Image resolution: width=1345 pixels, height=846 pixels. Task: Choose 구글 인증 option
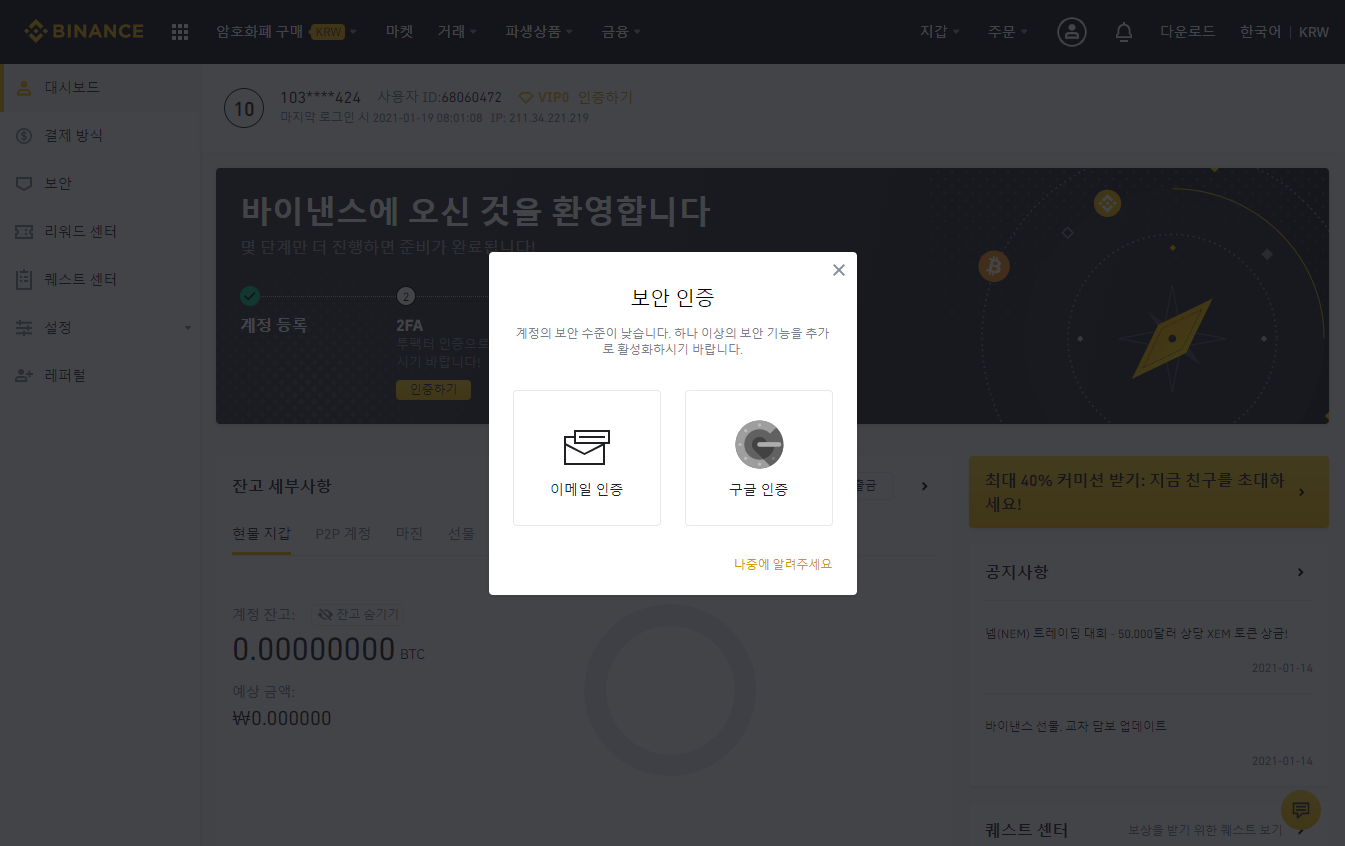[x=759, y=458]
